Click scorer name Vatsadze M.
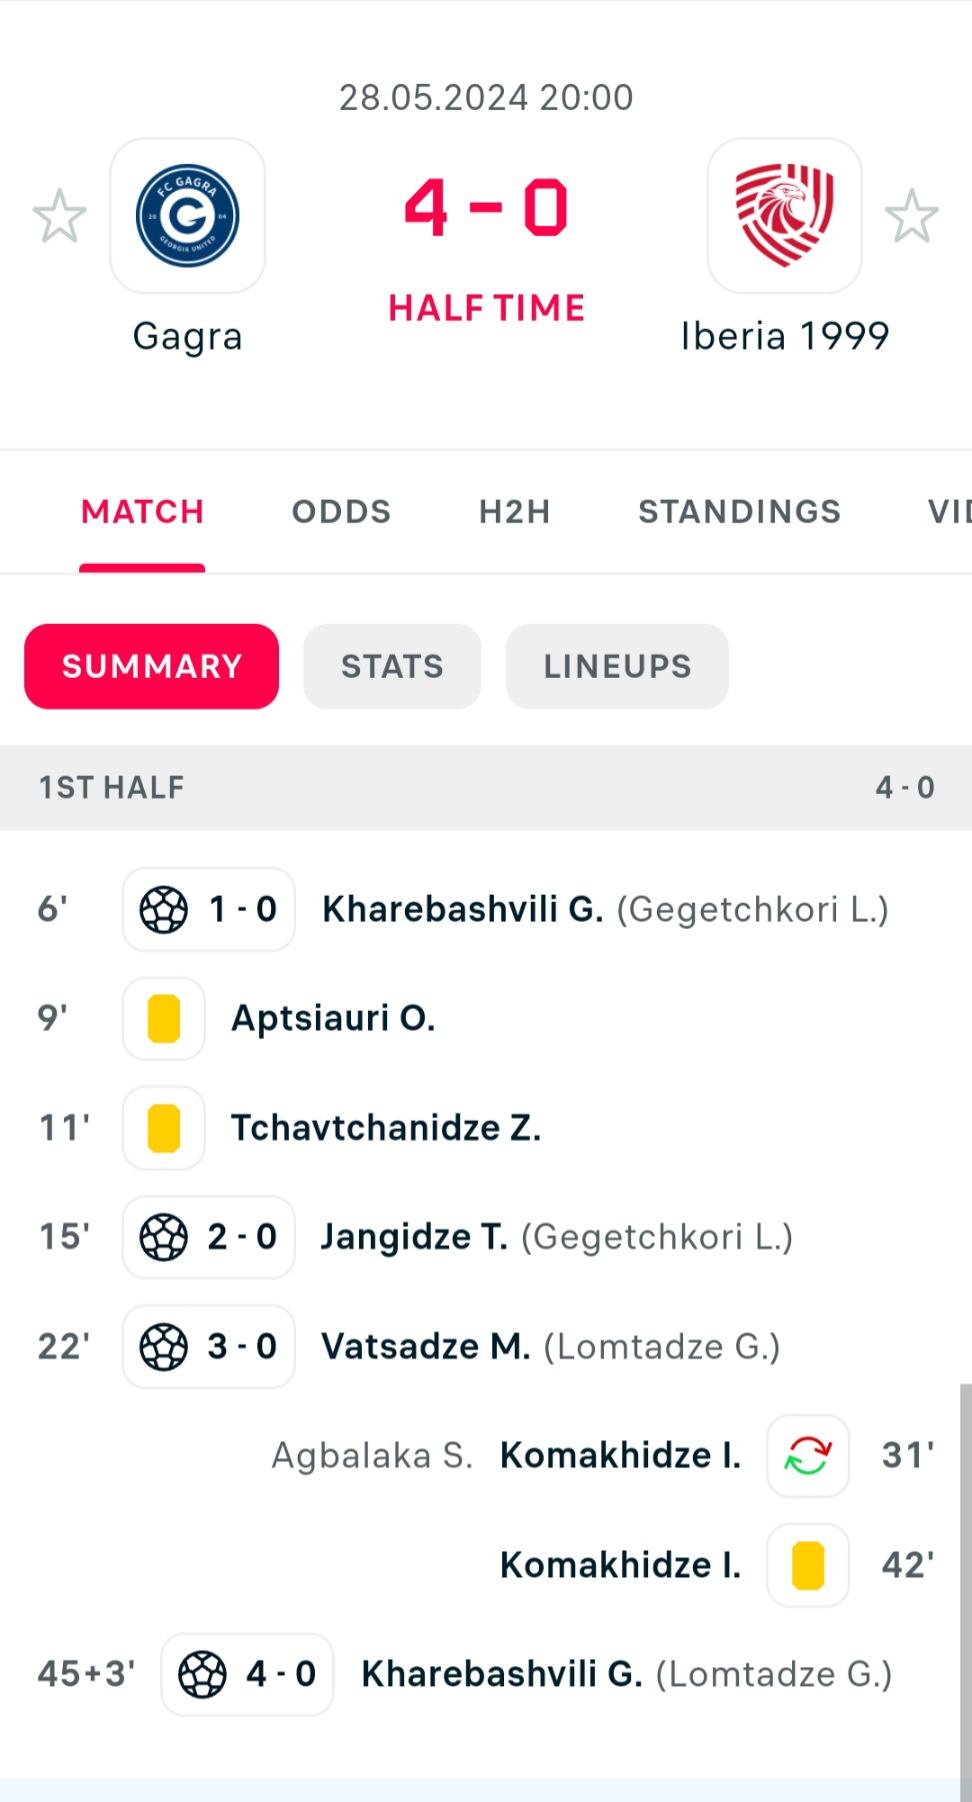972x1802 pixels. 425,1347
